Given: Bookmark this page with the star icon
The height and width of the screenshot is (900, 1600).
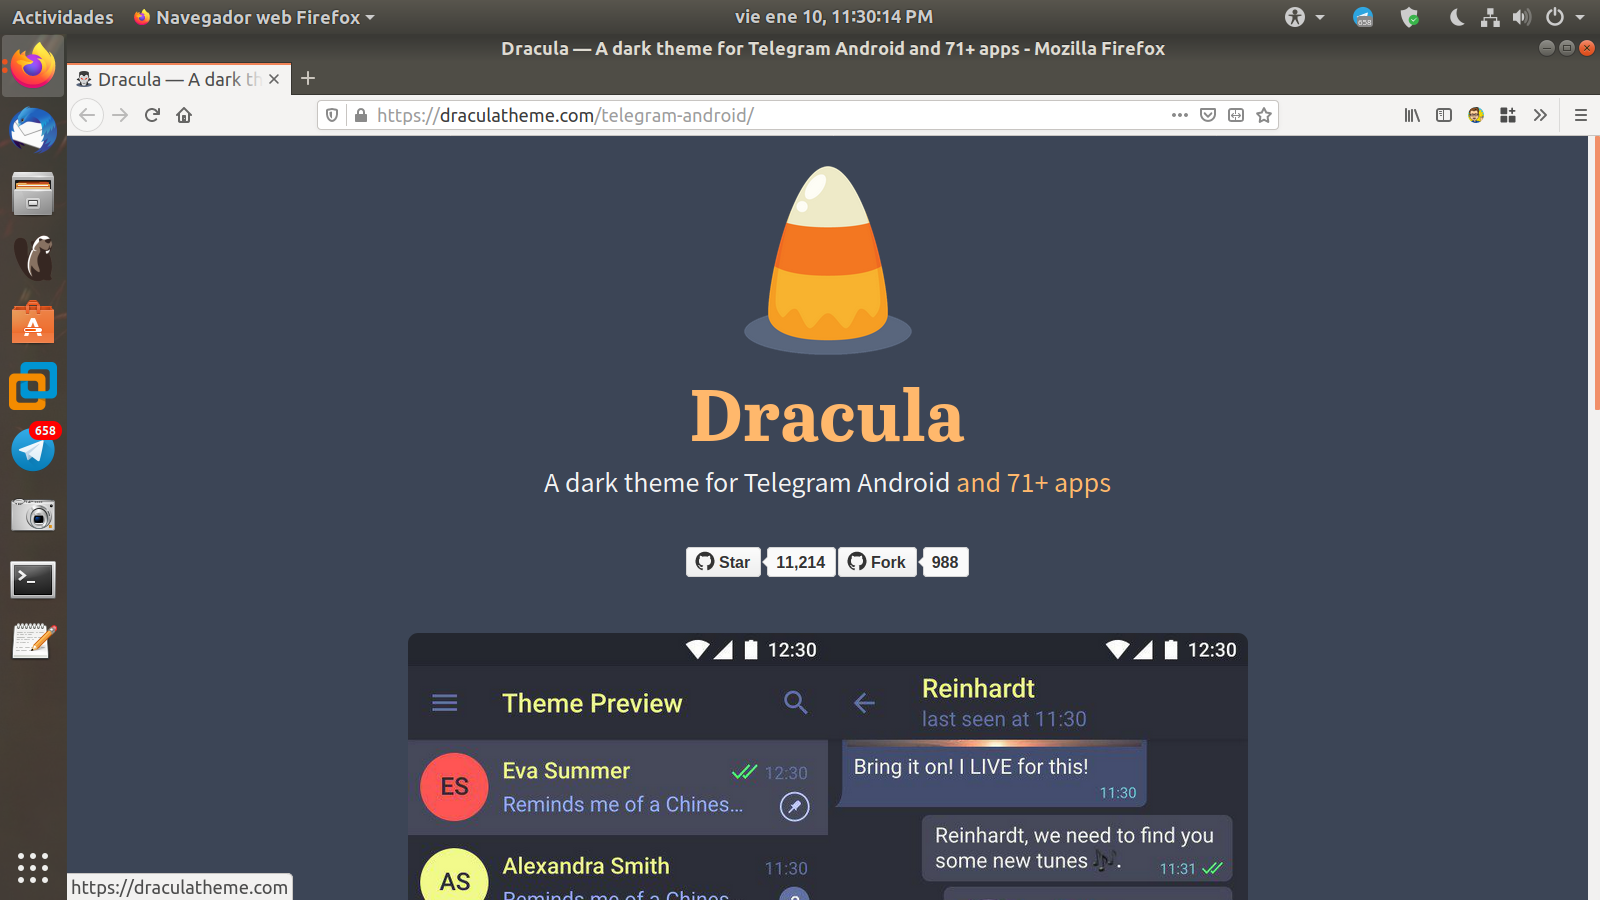Looking at the screenshot, I should point(1264,115).
